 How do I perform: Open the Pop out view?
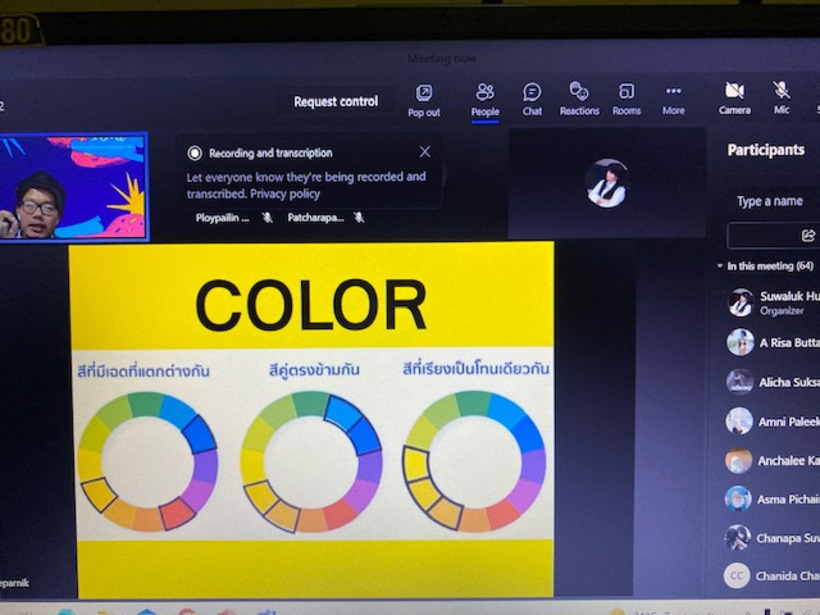(x=424, y=99)
